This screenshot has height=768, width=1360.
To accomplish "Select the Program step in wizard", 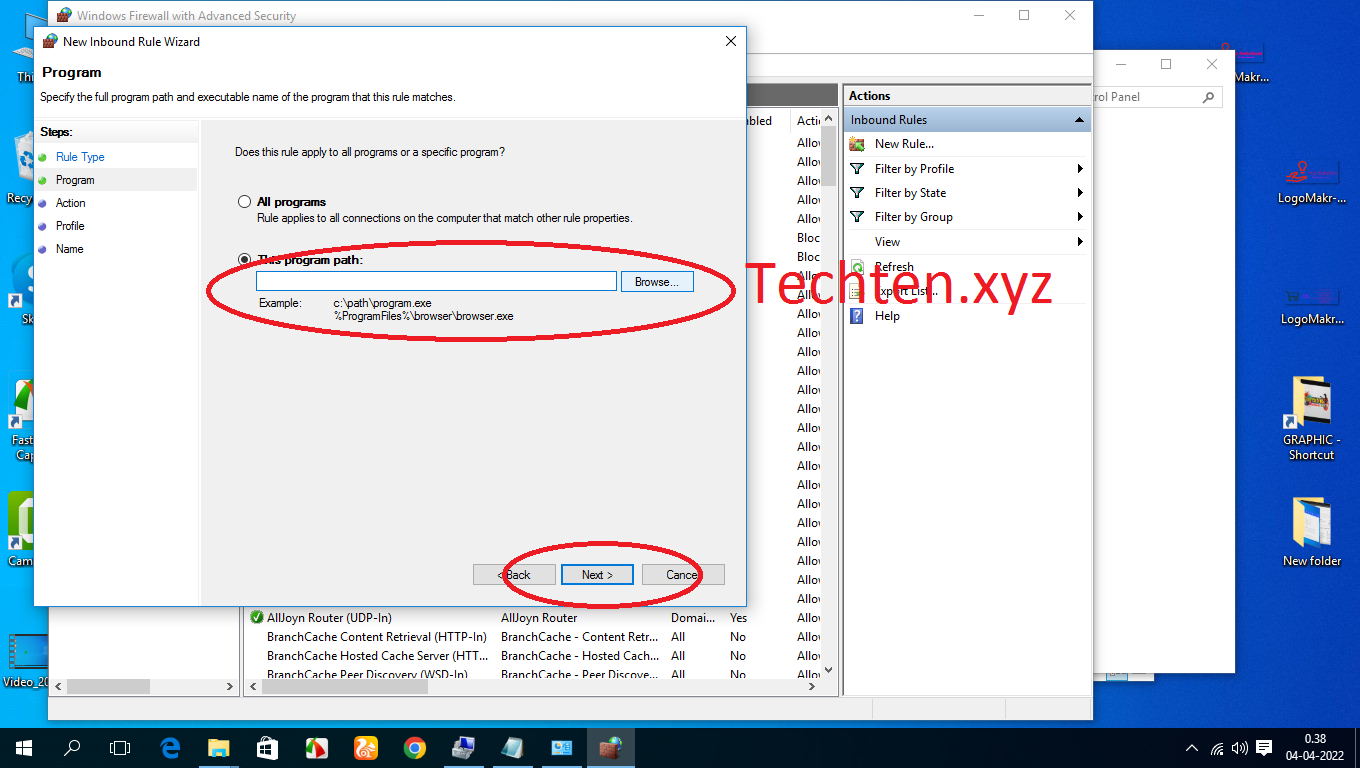I will click(75, 180).
